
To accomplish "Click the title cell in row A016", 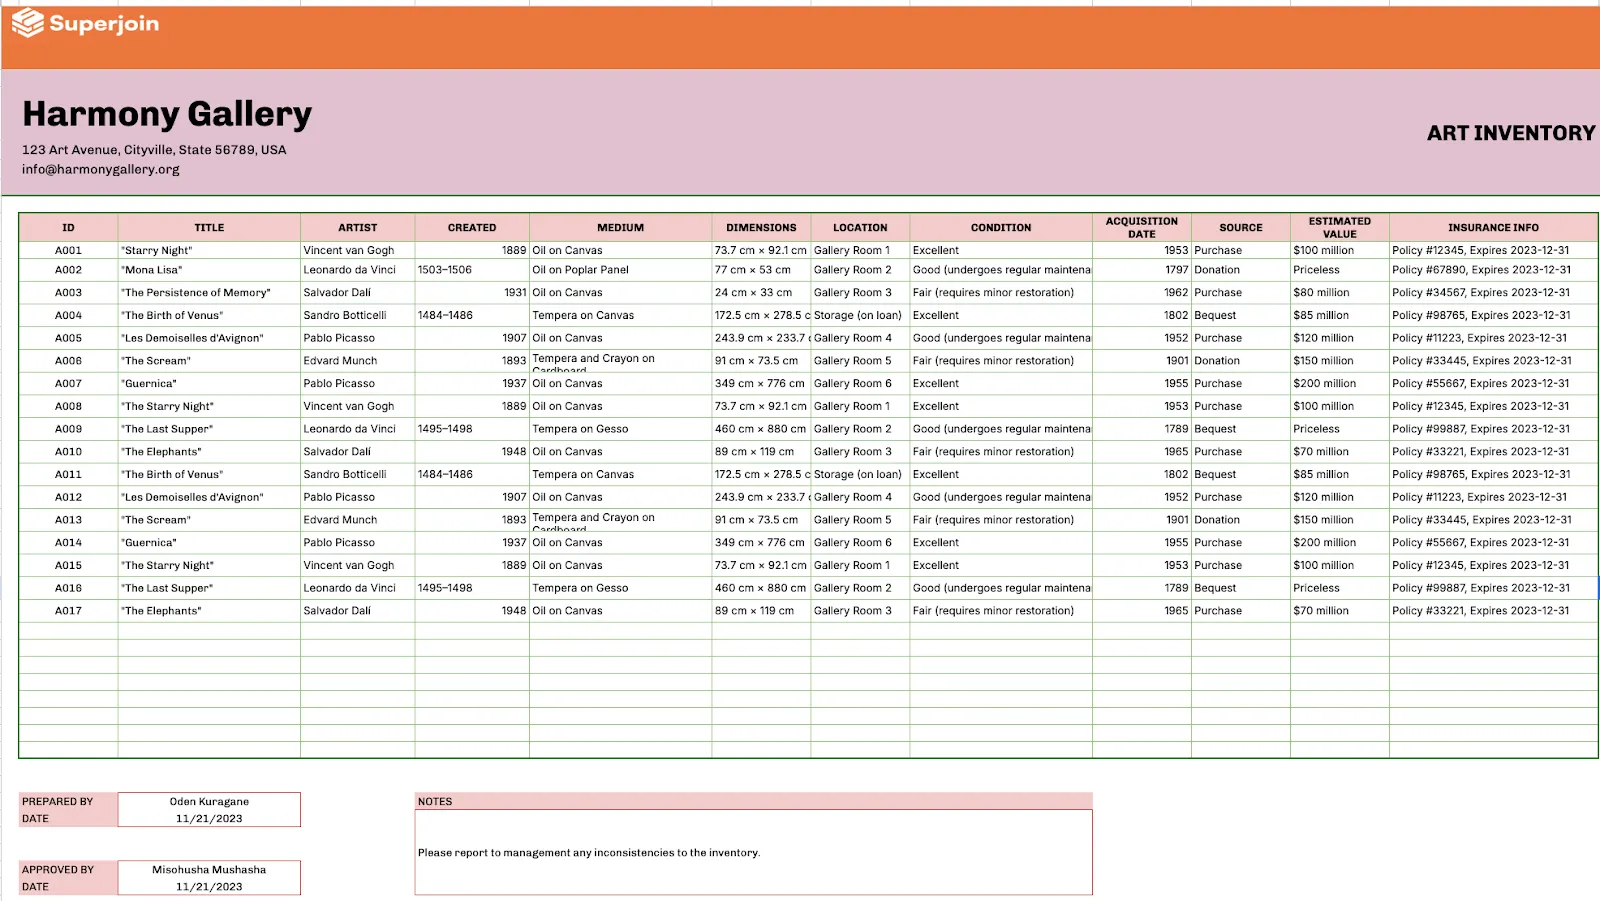I will pos(209,588).
